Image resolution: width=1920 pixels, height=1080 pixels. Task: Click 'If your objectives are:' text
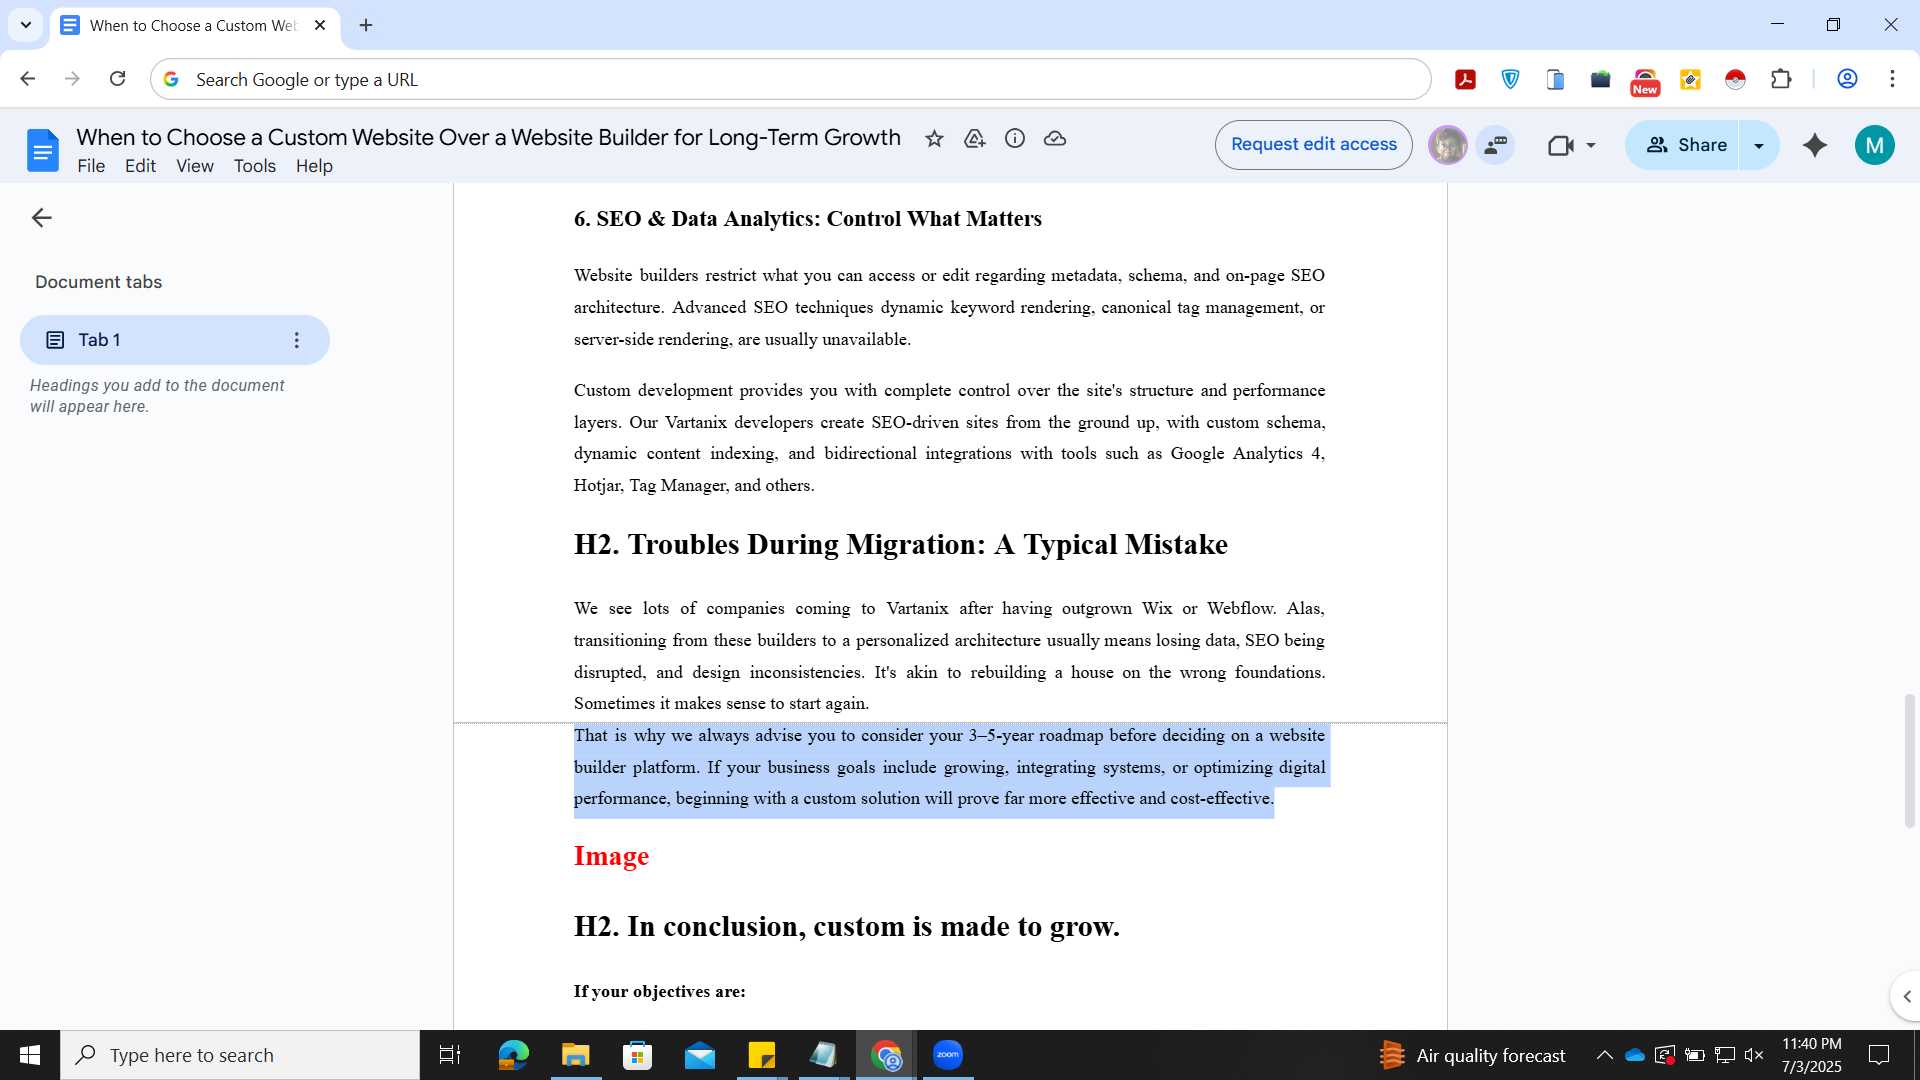[x=659, y=991]
